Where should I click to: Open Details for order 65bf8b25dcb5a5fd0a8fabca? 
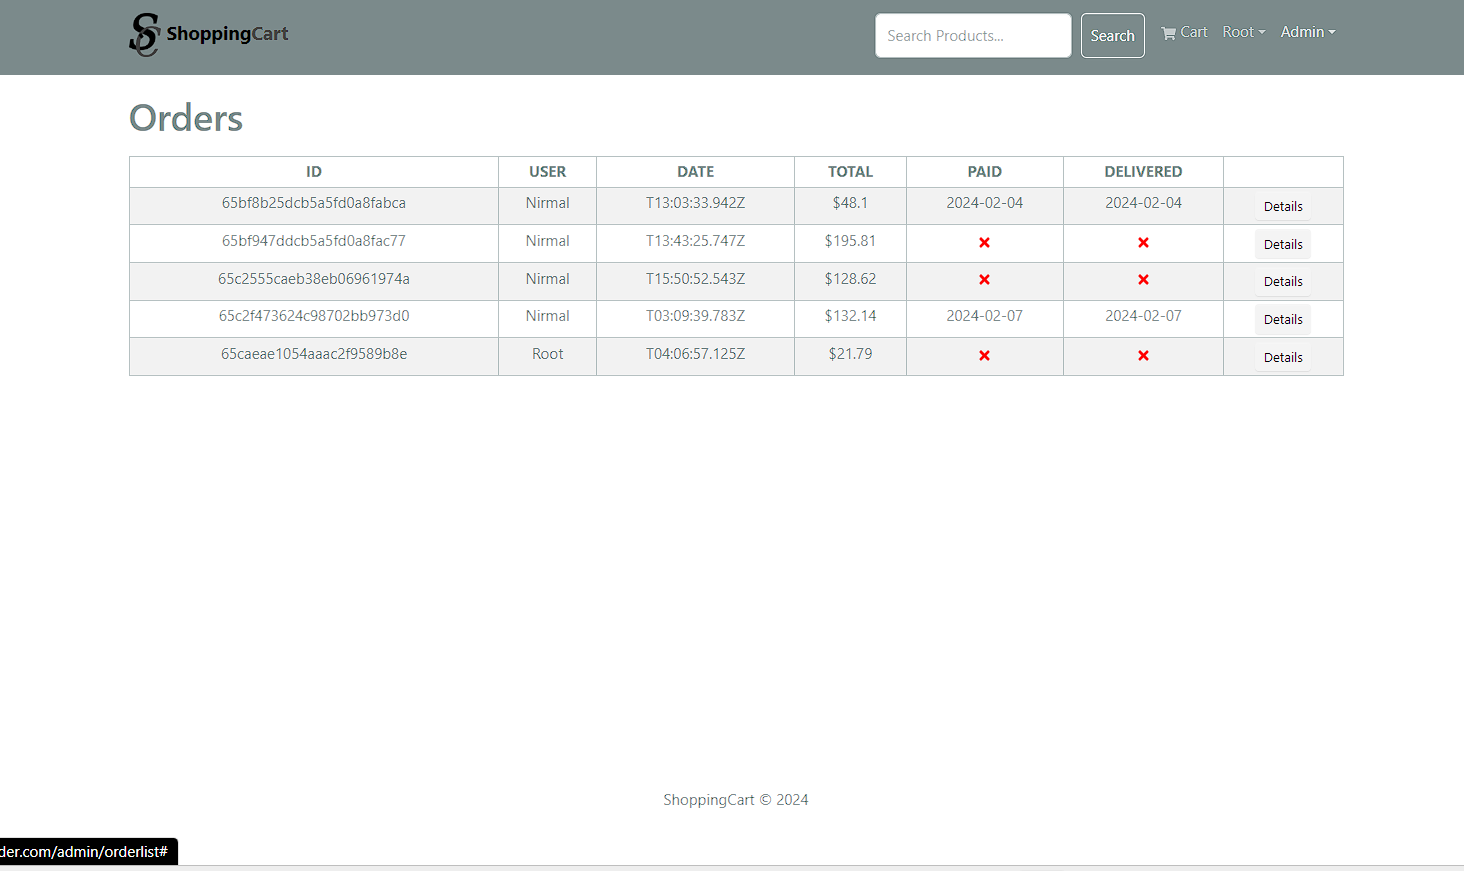[1282, 207]
